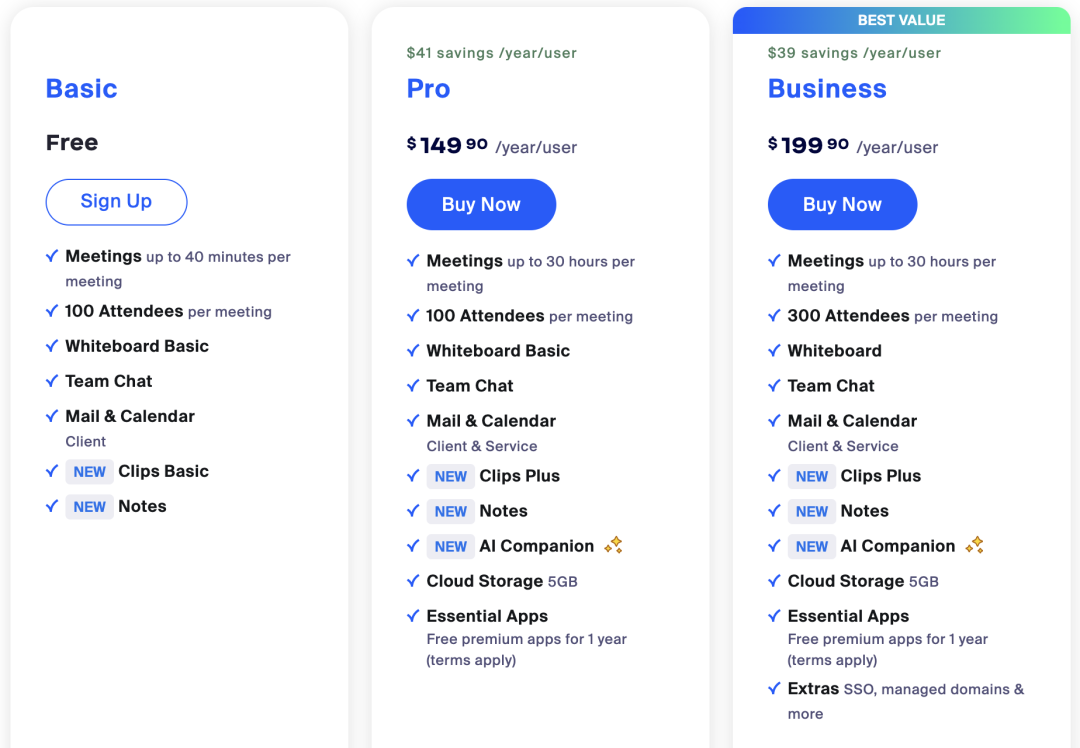
Task: Click the NEW badge next to Basic Notes
Action: pyautogui.click(x=89, y=507)
